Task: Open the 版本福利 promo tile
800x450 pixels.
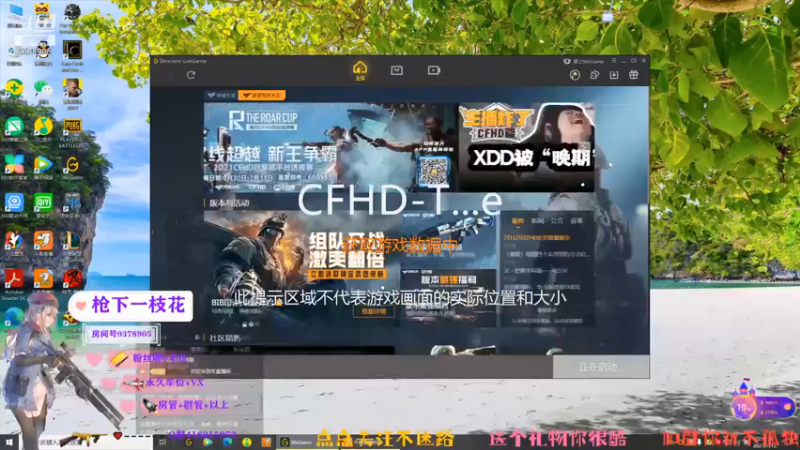Action: tap(448, 298)
